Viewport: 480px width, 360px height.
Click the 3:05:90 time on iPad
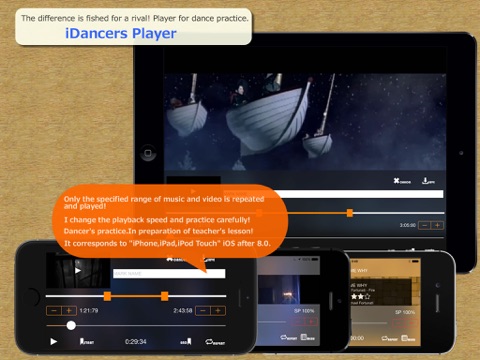coord(408,226)
